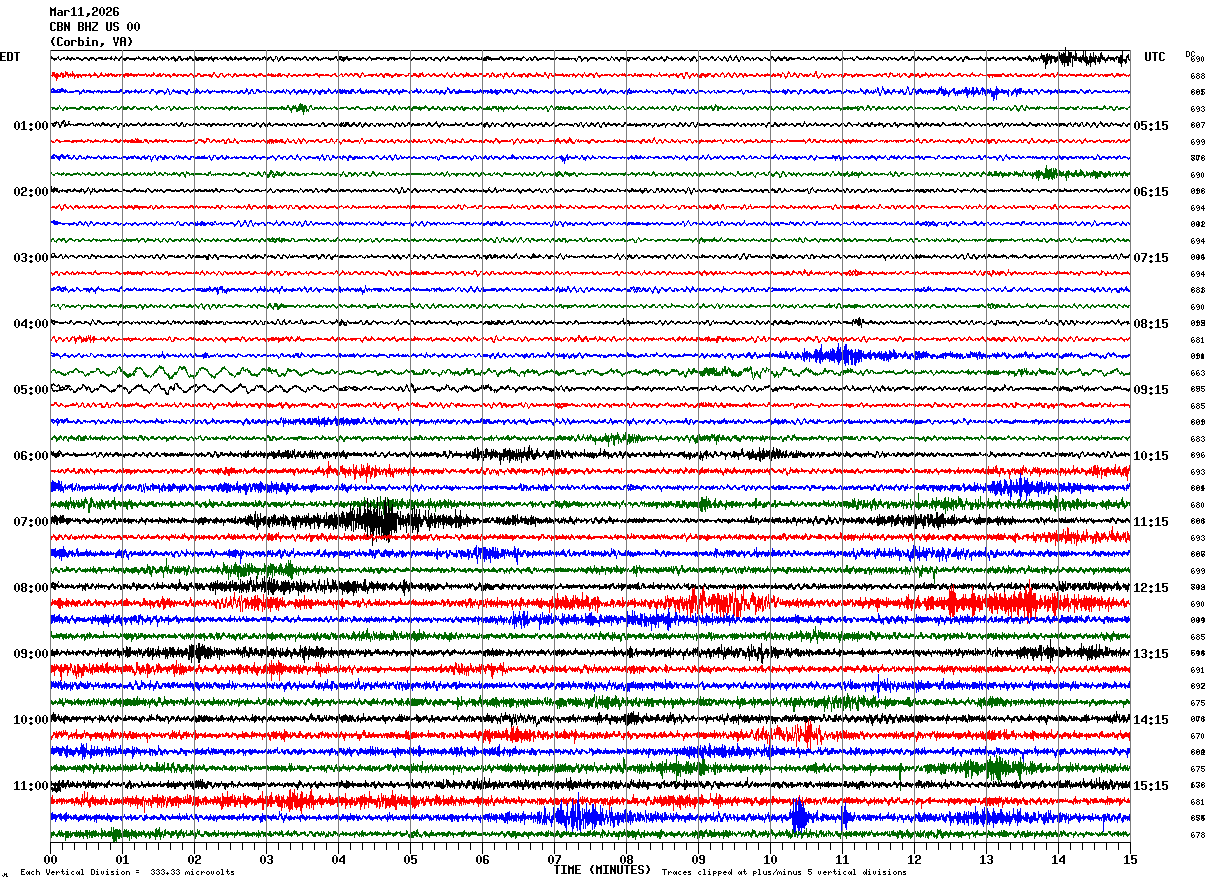Click the date label Mar11,2026
The image size is (1210, 886).
[x=84, y=12]
